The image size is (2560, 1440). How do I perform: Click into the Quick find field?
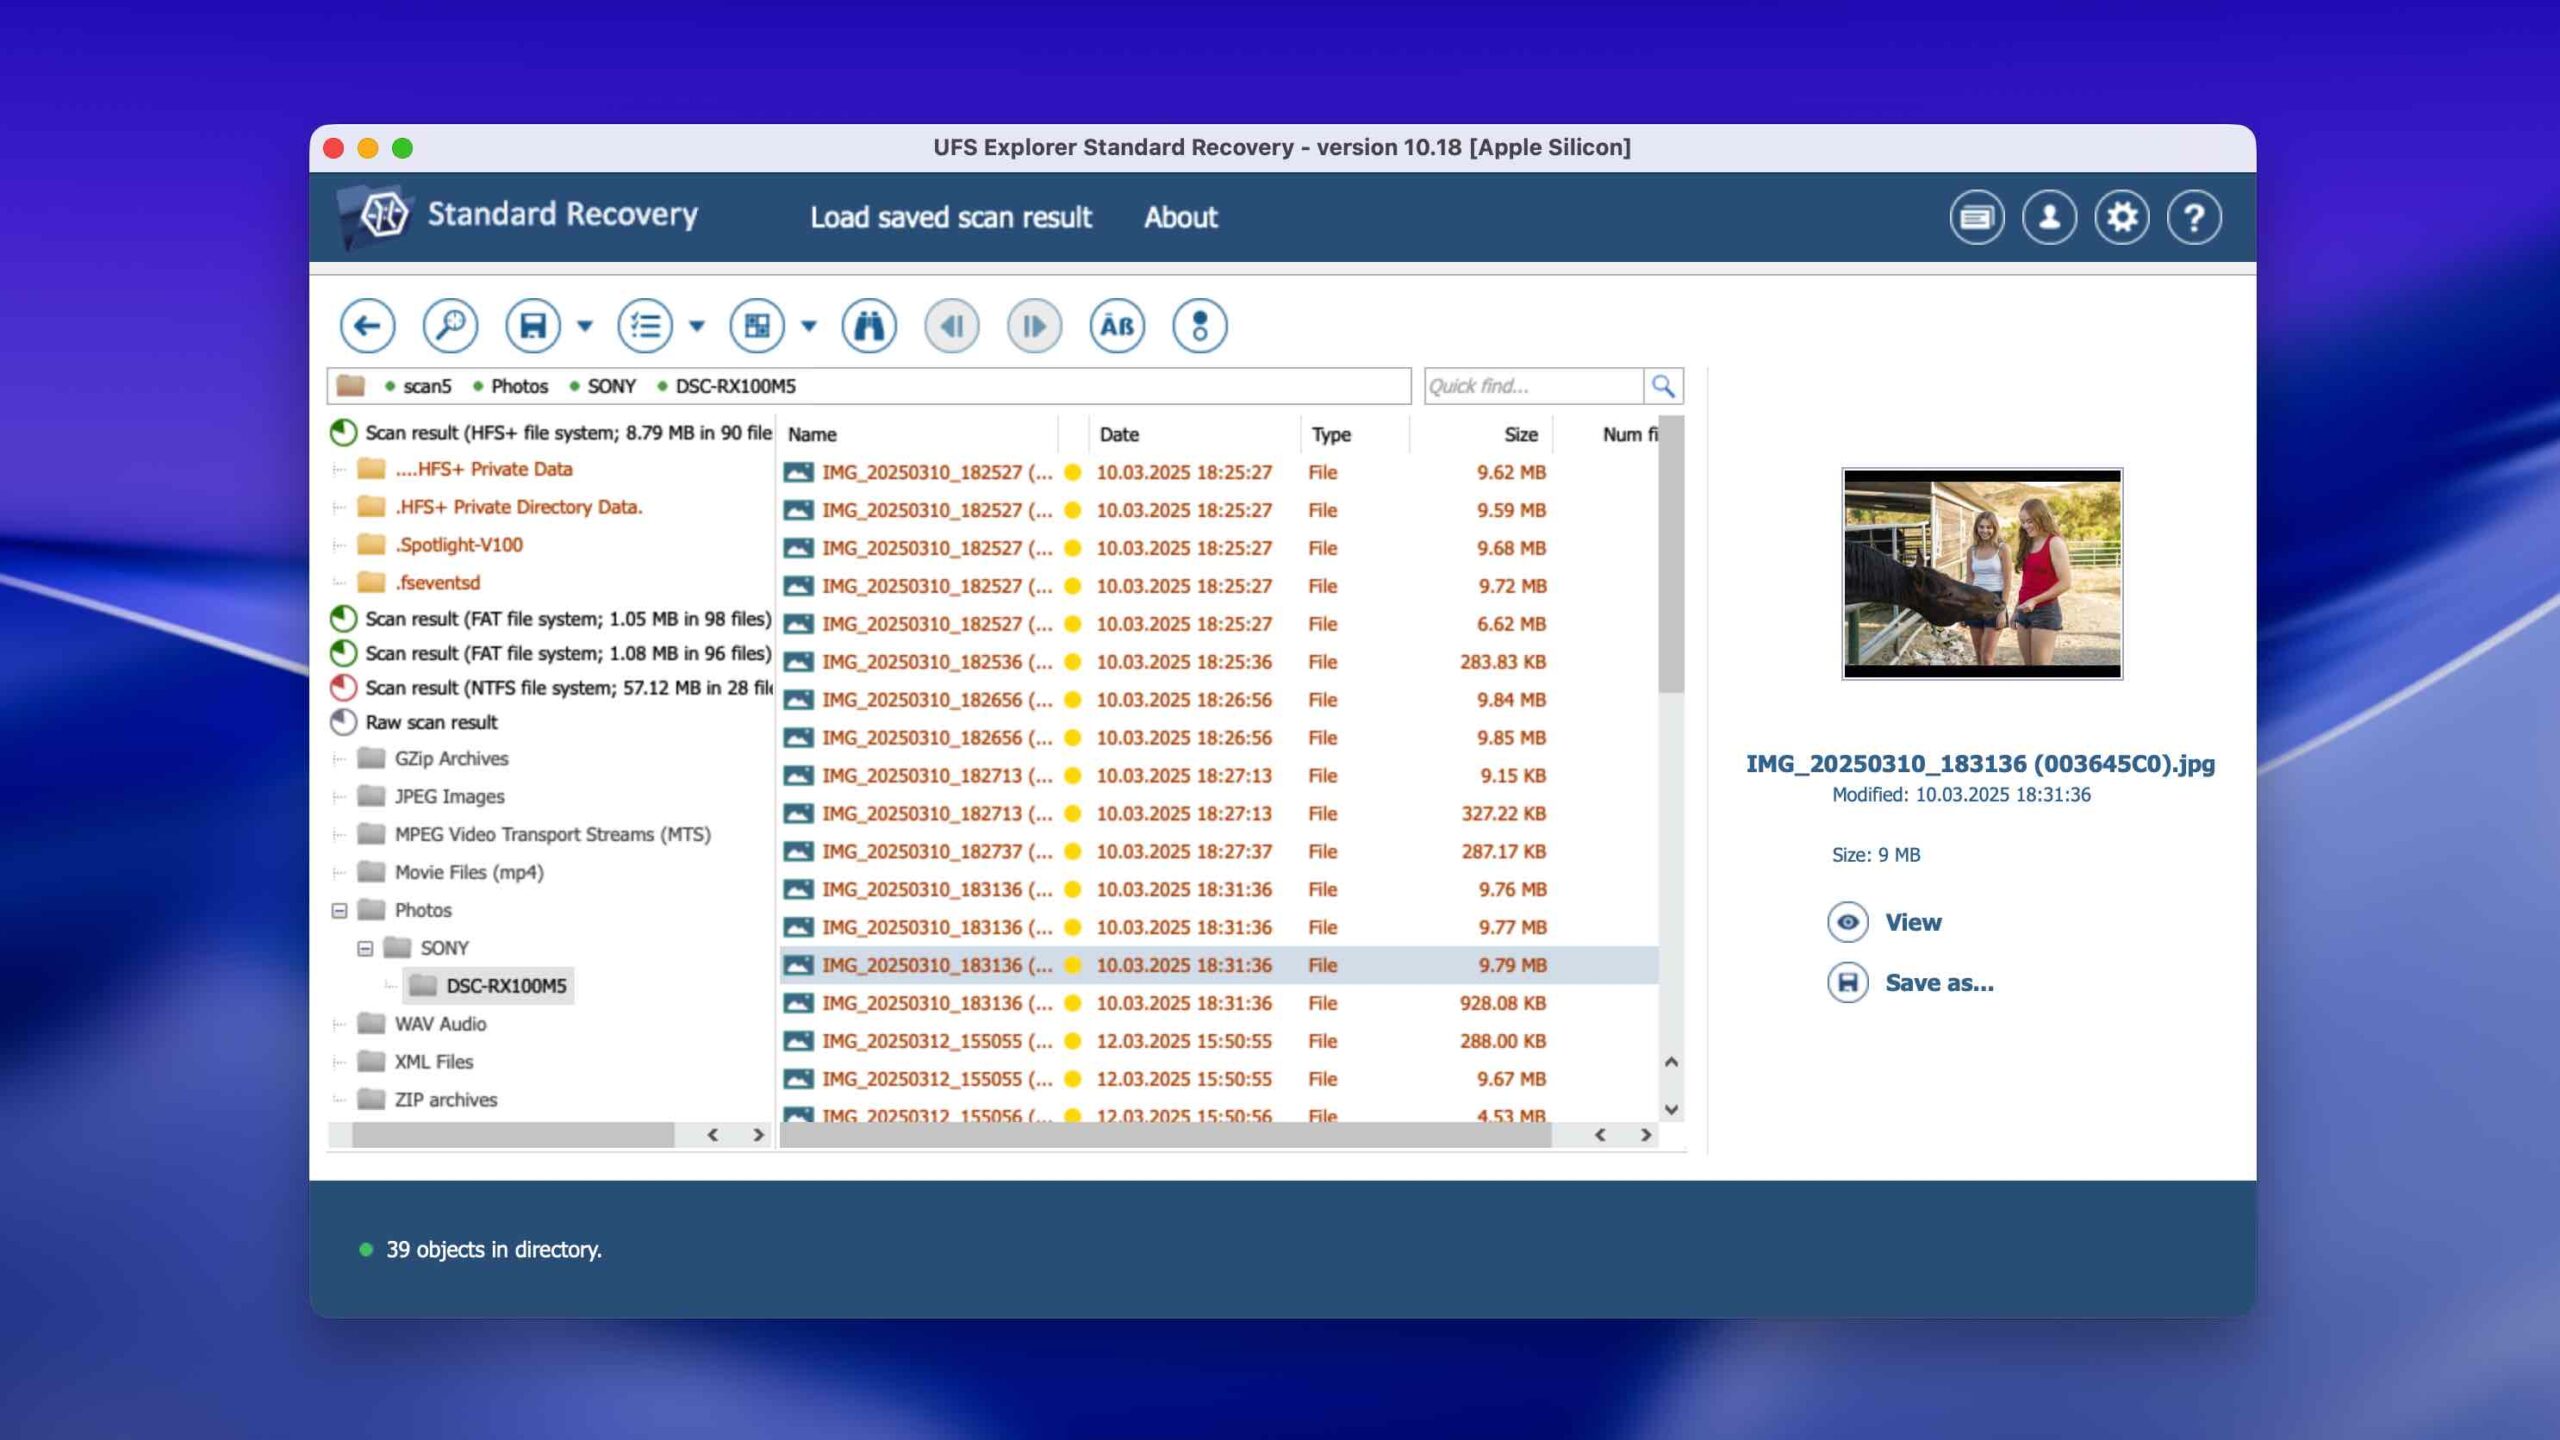[1532, 386]
